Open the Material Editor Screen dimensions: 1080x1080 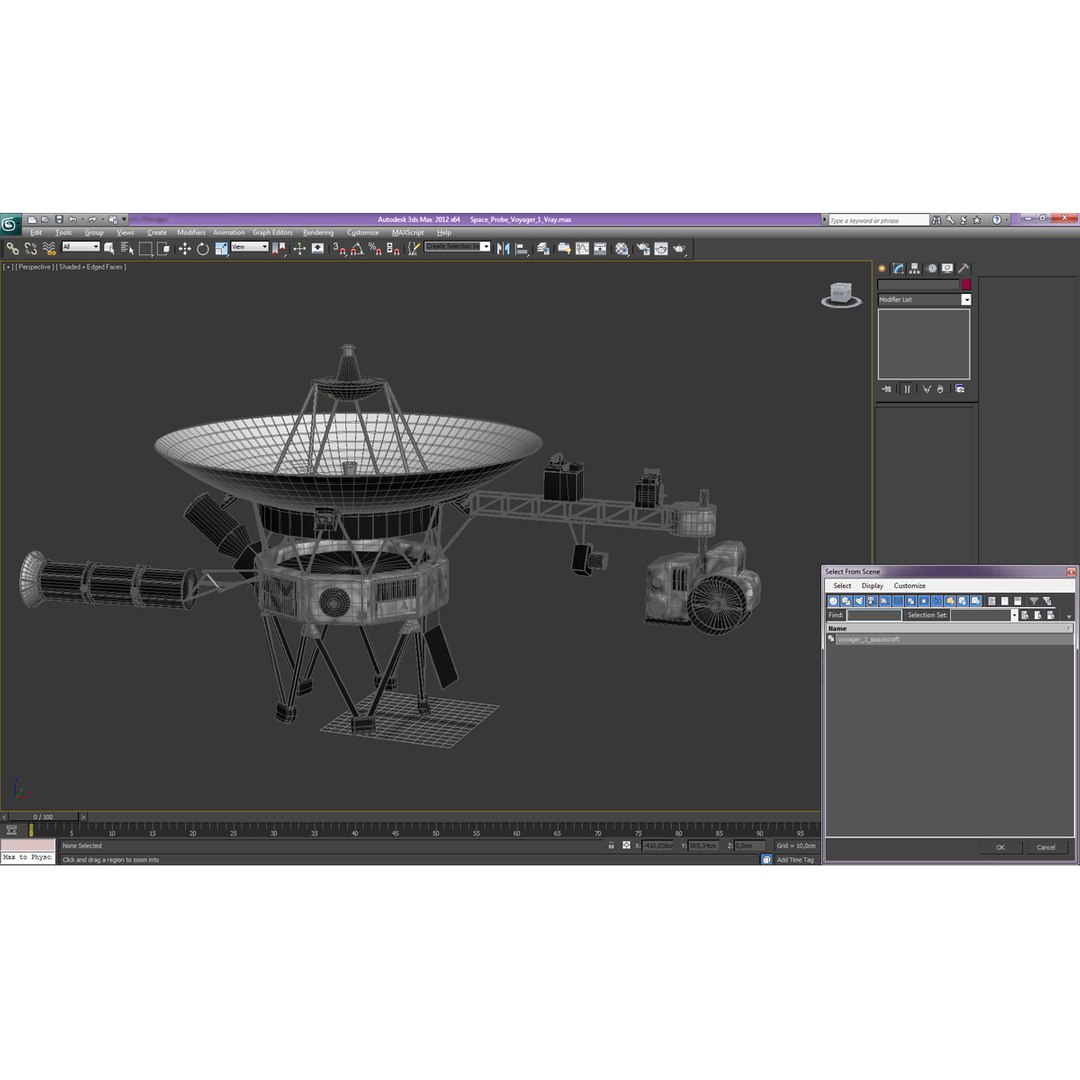622,249
